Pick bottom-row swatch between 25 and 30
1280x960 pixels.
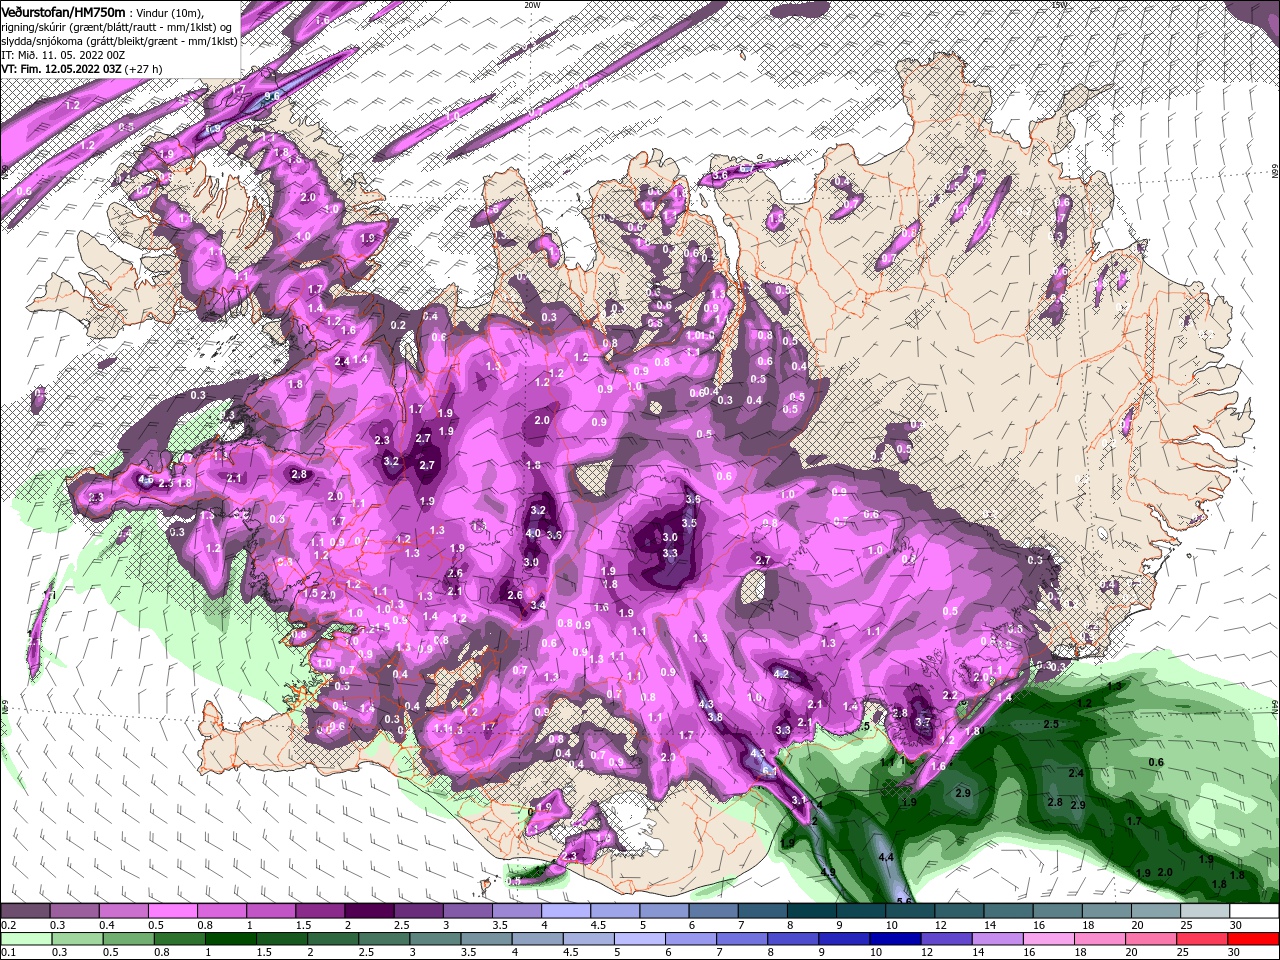1203,938
